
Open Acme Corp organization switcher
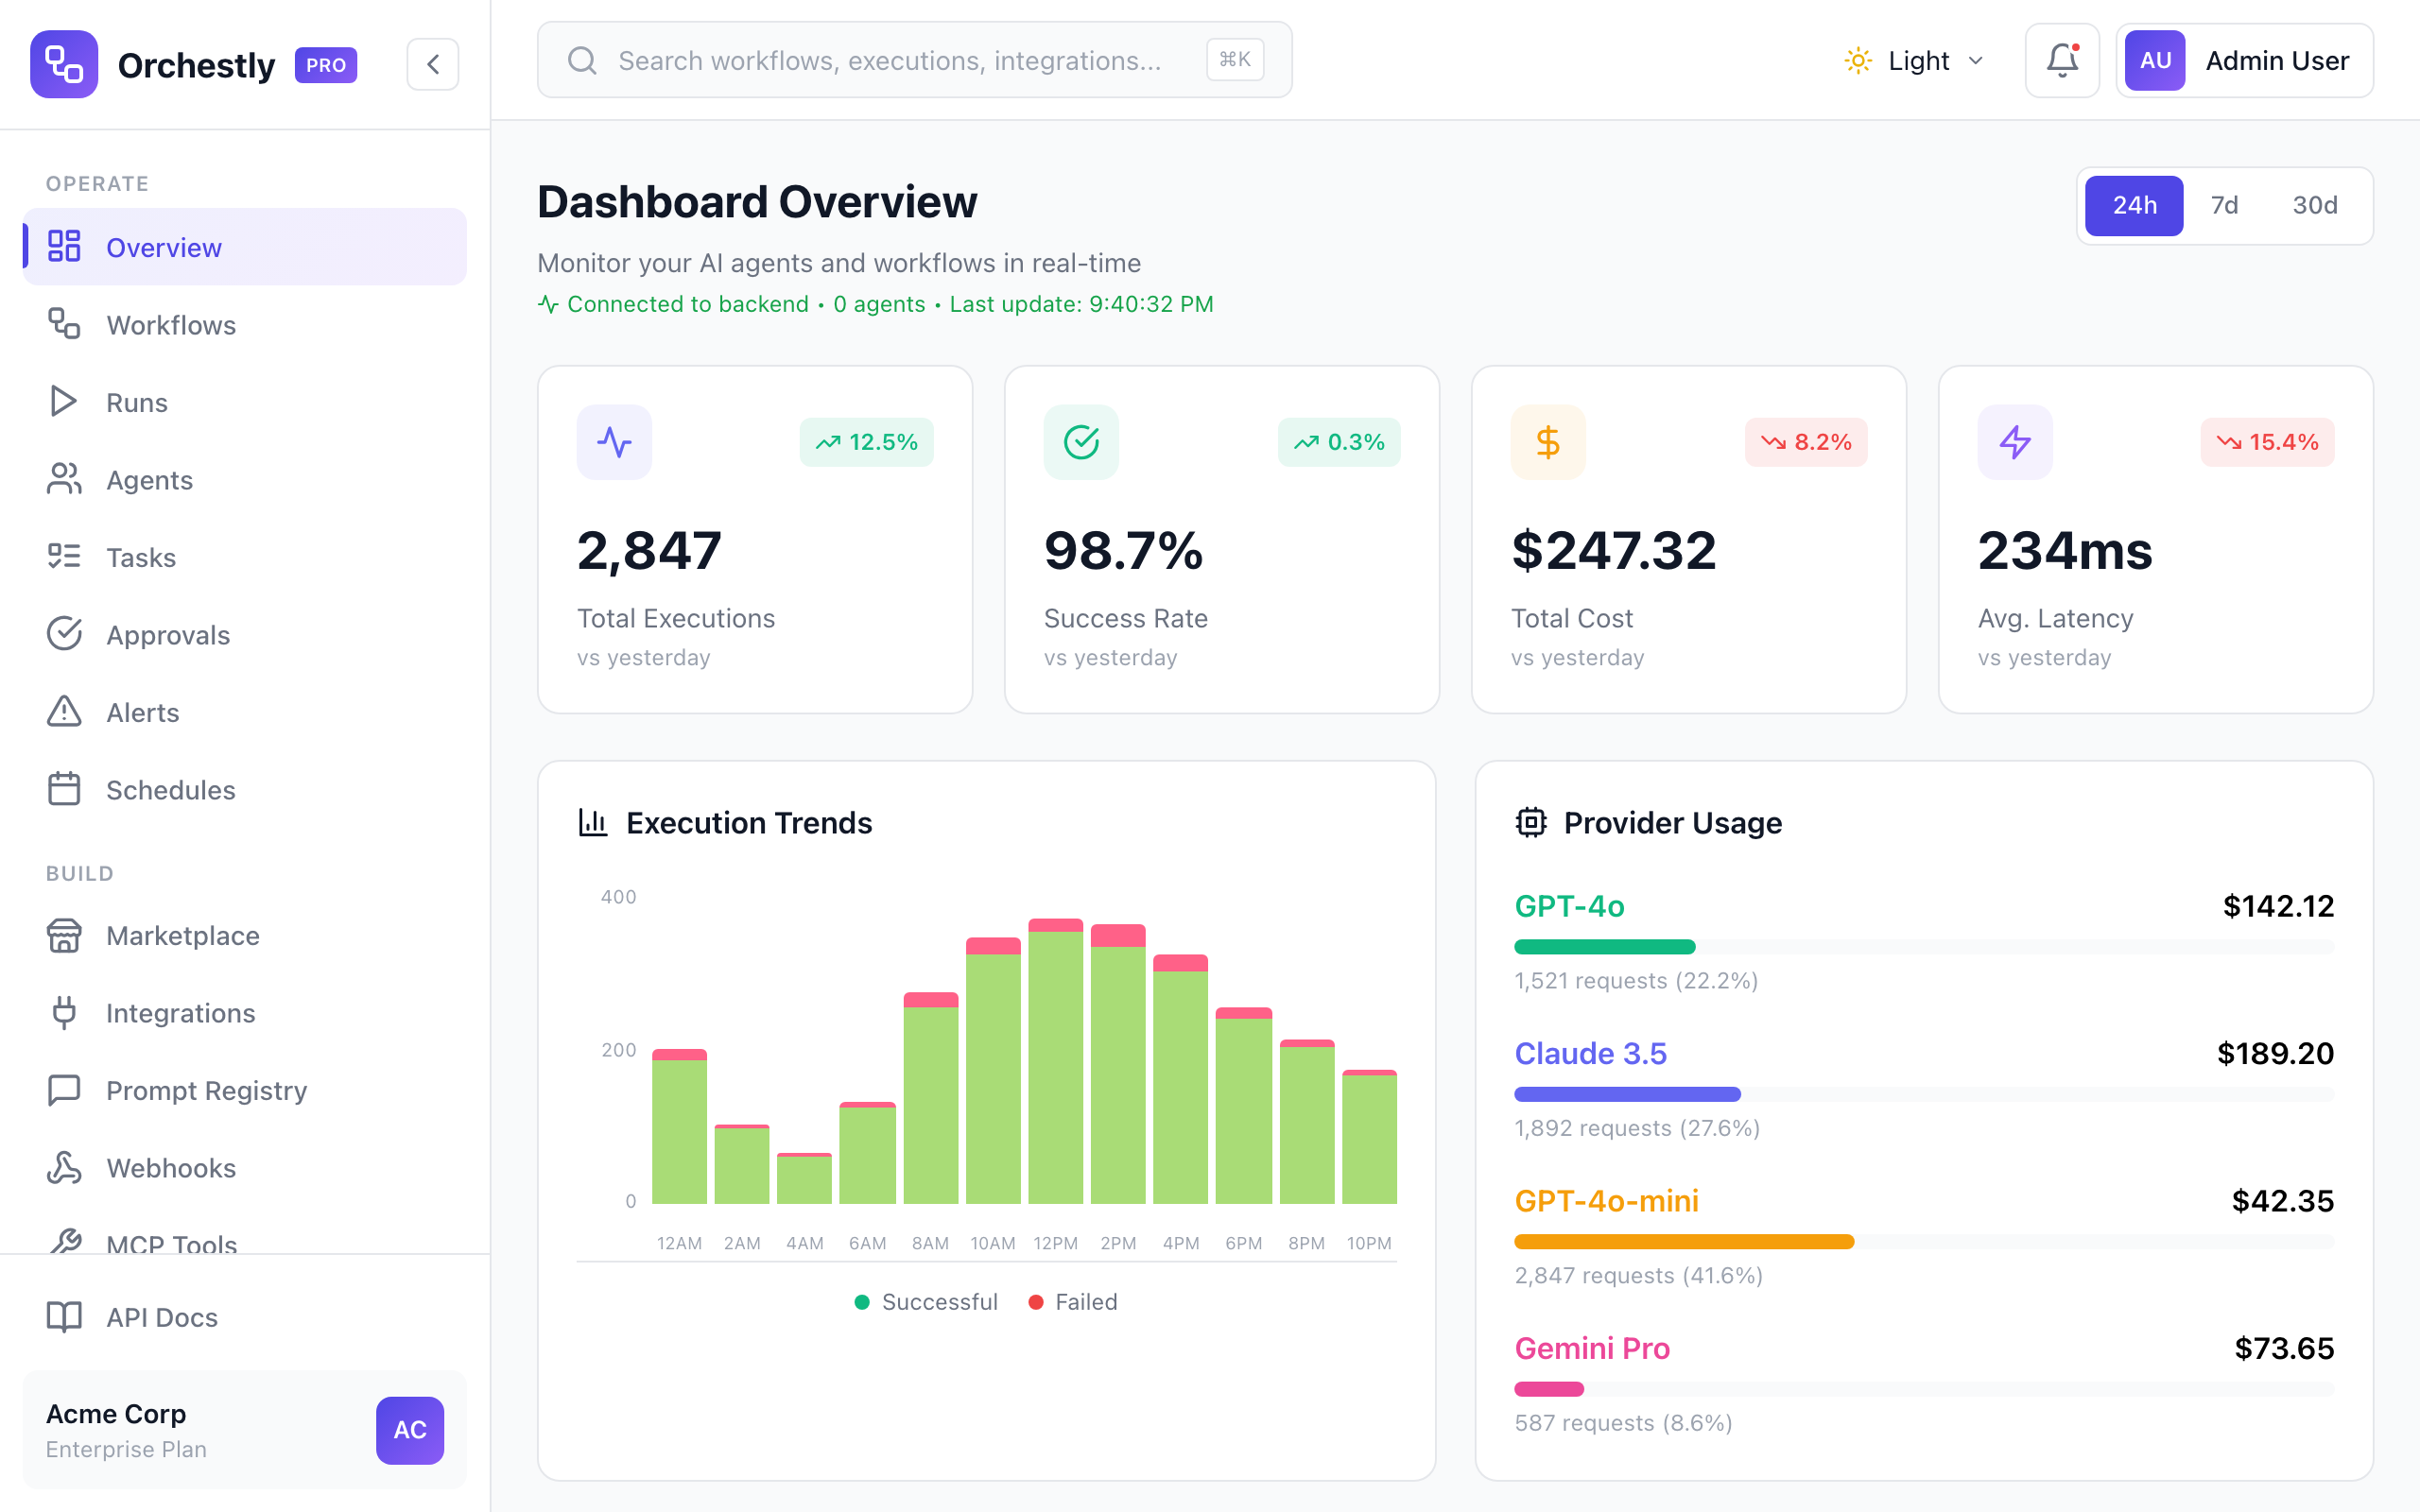244,1429
